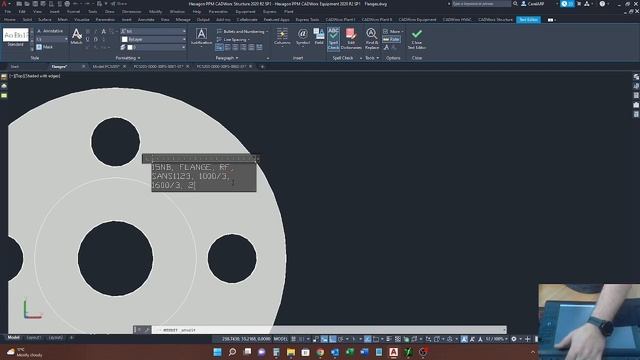640x360 pixels.
Task: Click the command line input
Action: pos(329,330)
